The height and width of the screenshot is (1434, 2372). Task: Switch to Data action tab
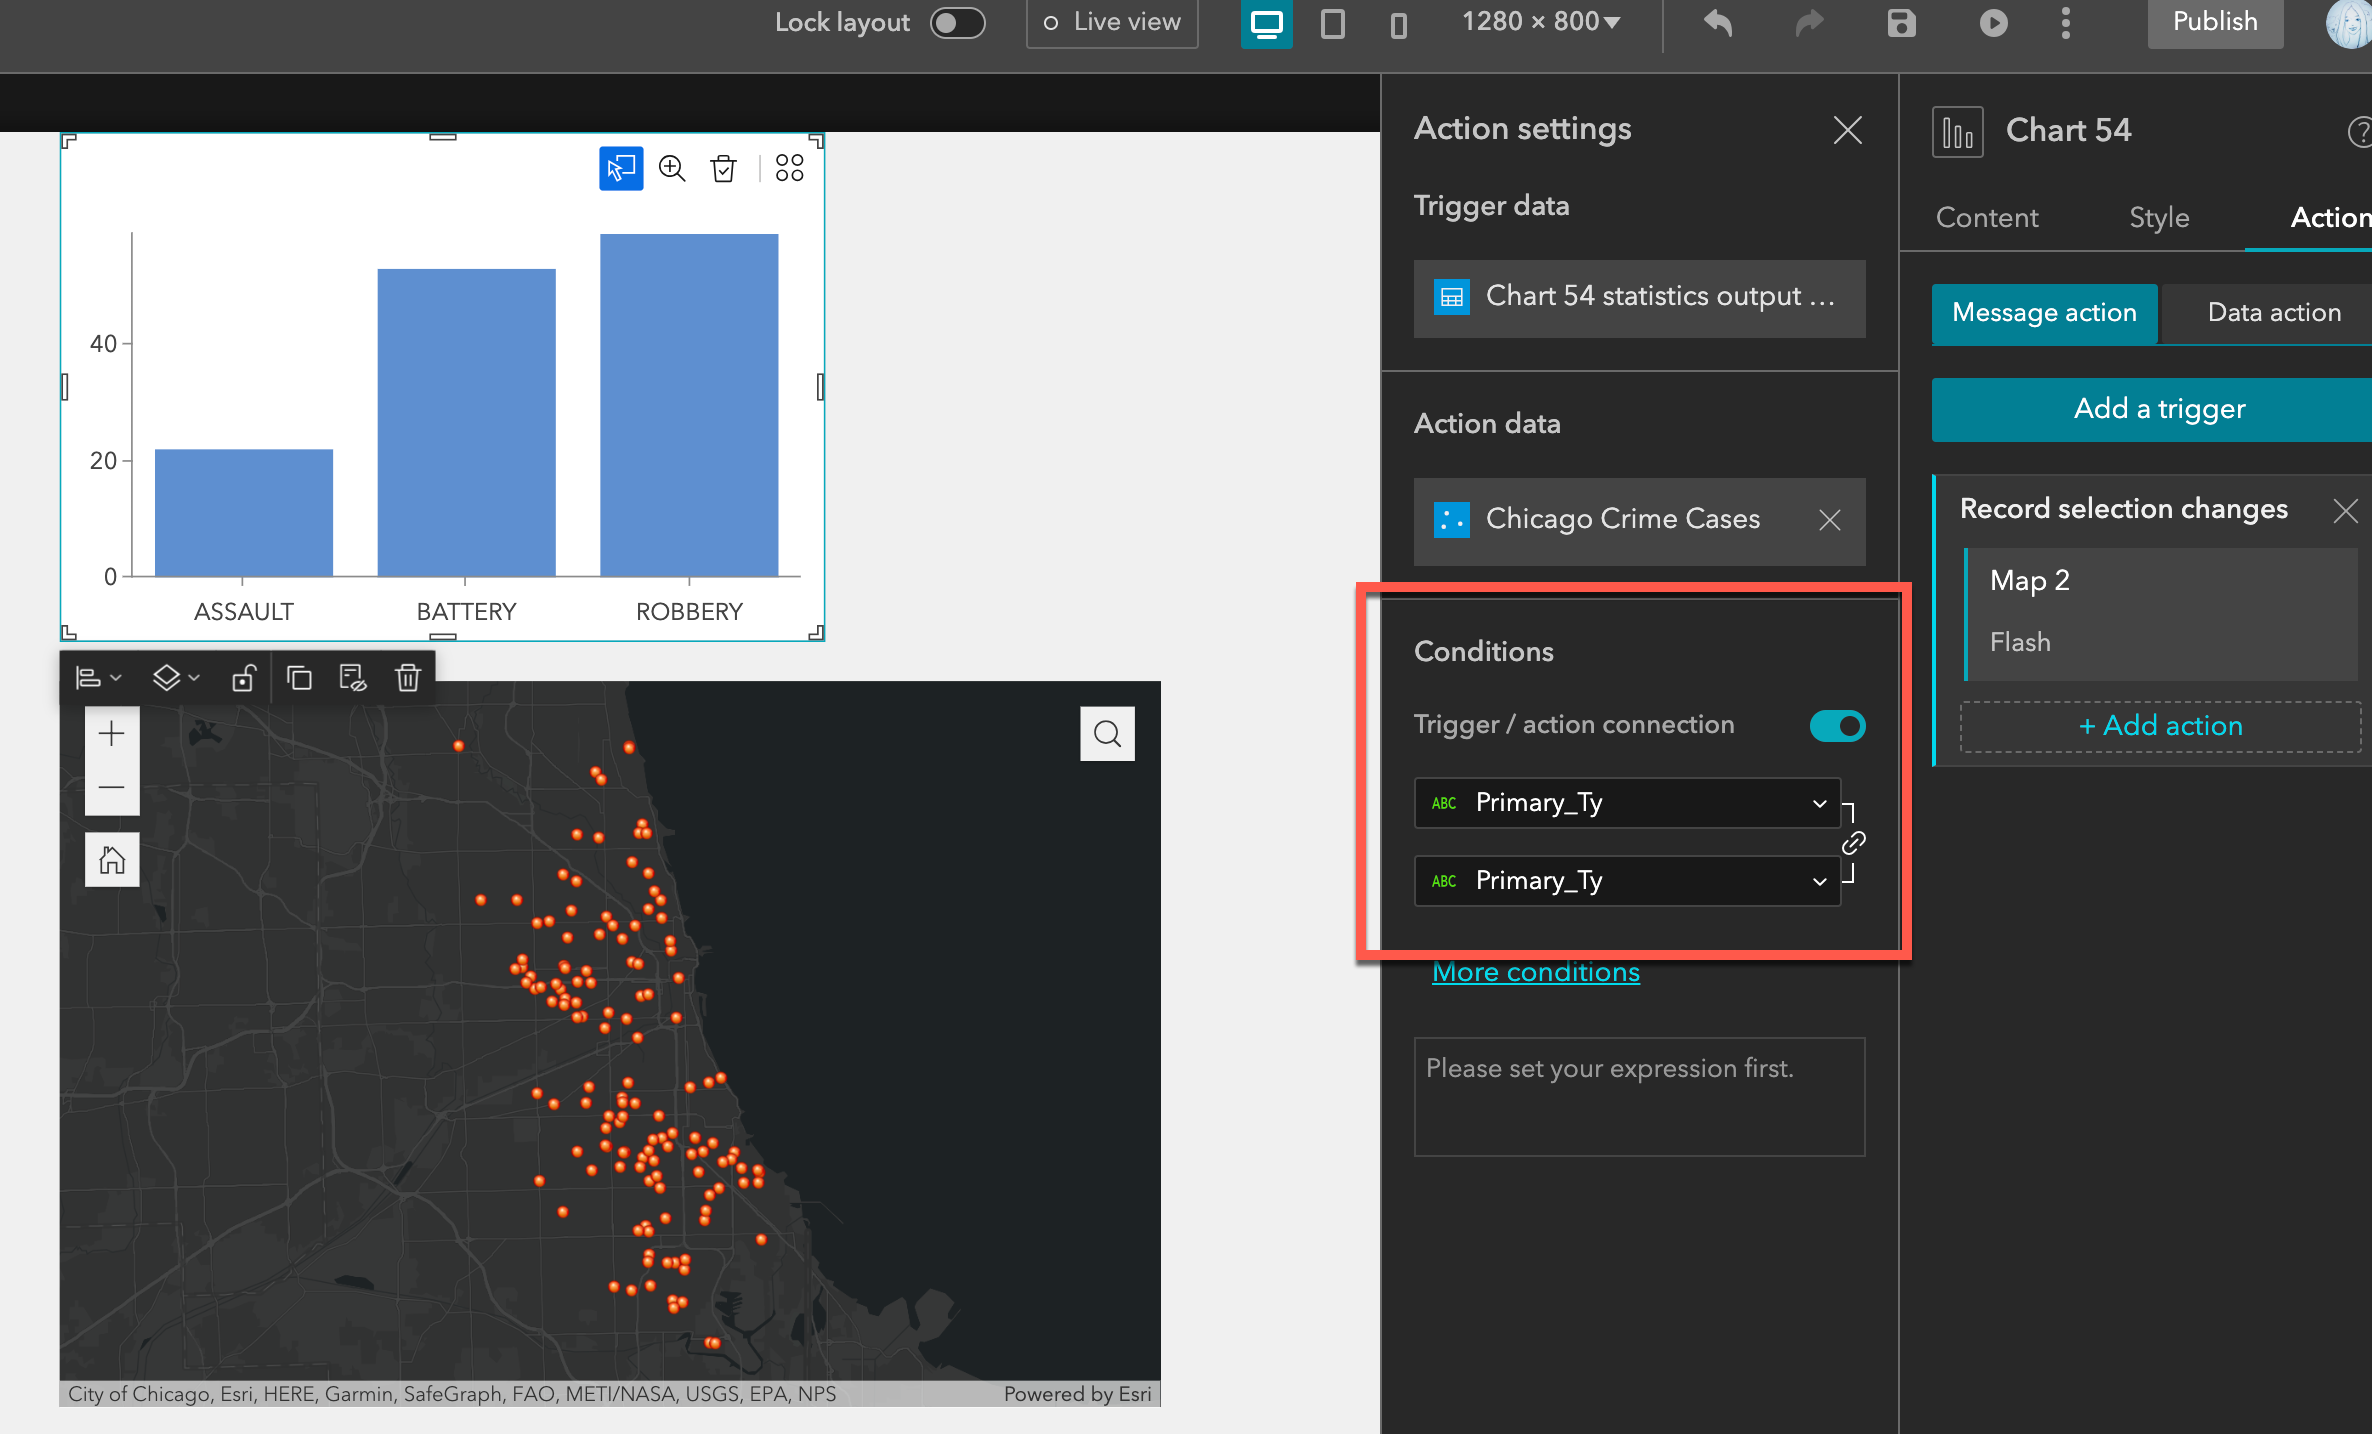click(x=2273, y=313)
